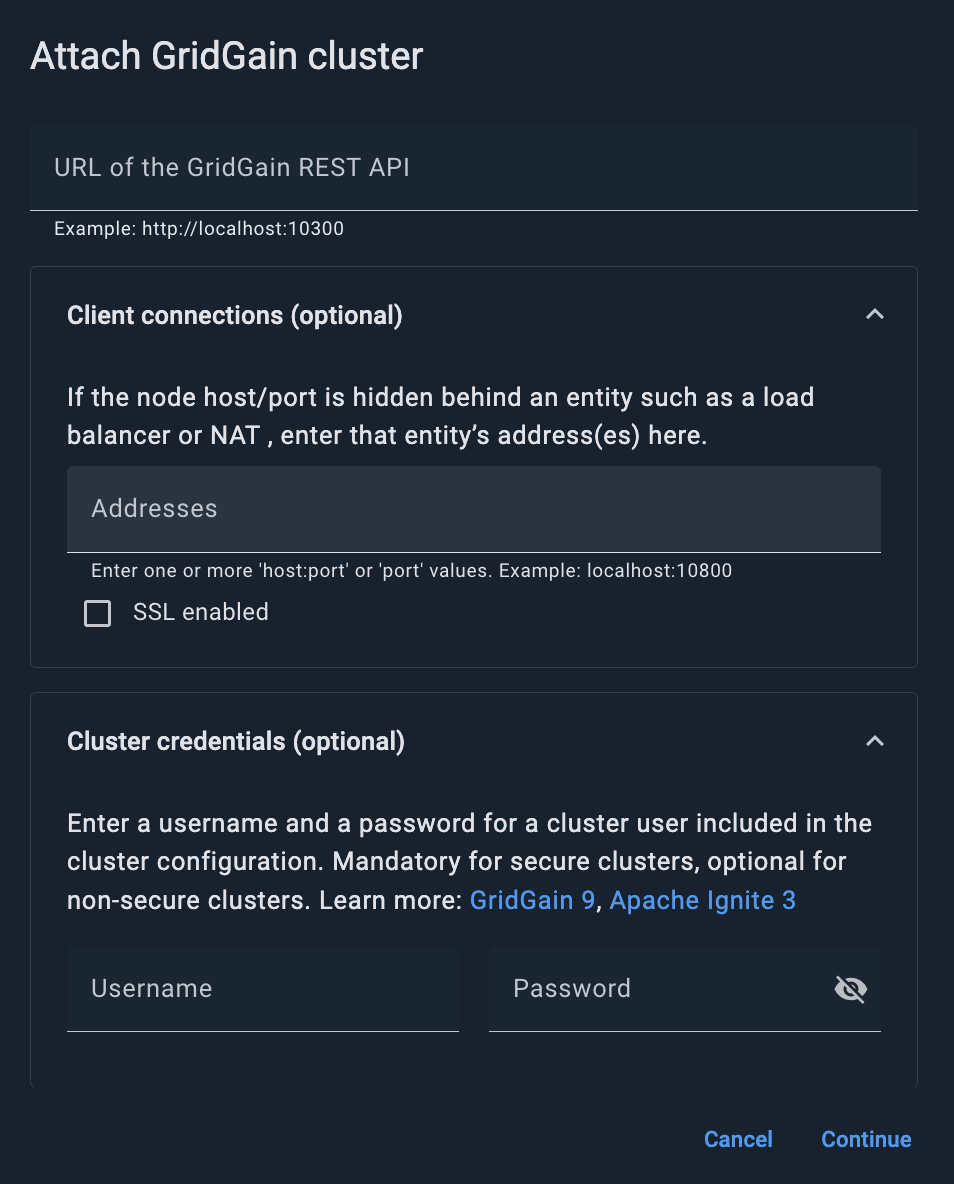The image size is (954, 1184).
Task: Click into the Addresses input field
Action: click(474, 509)
